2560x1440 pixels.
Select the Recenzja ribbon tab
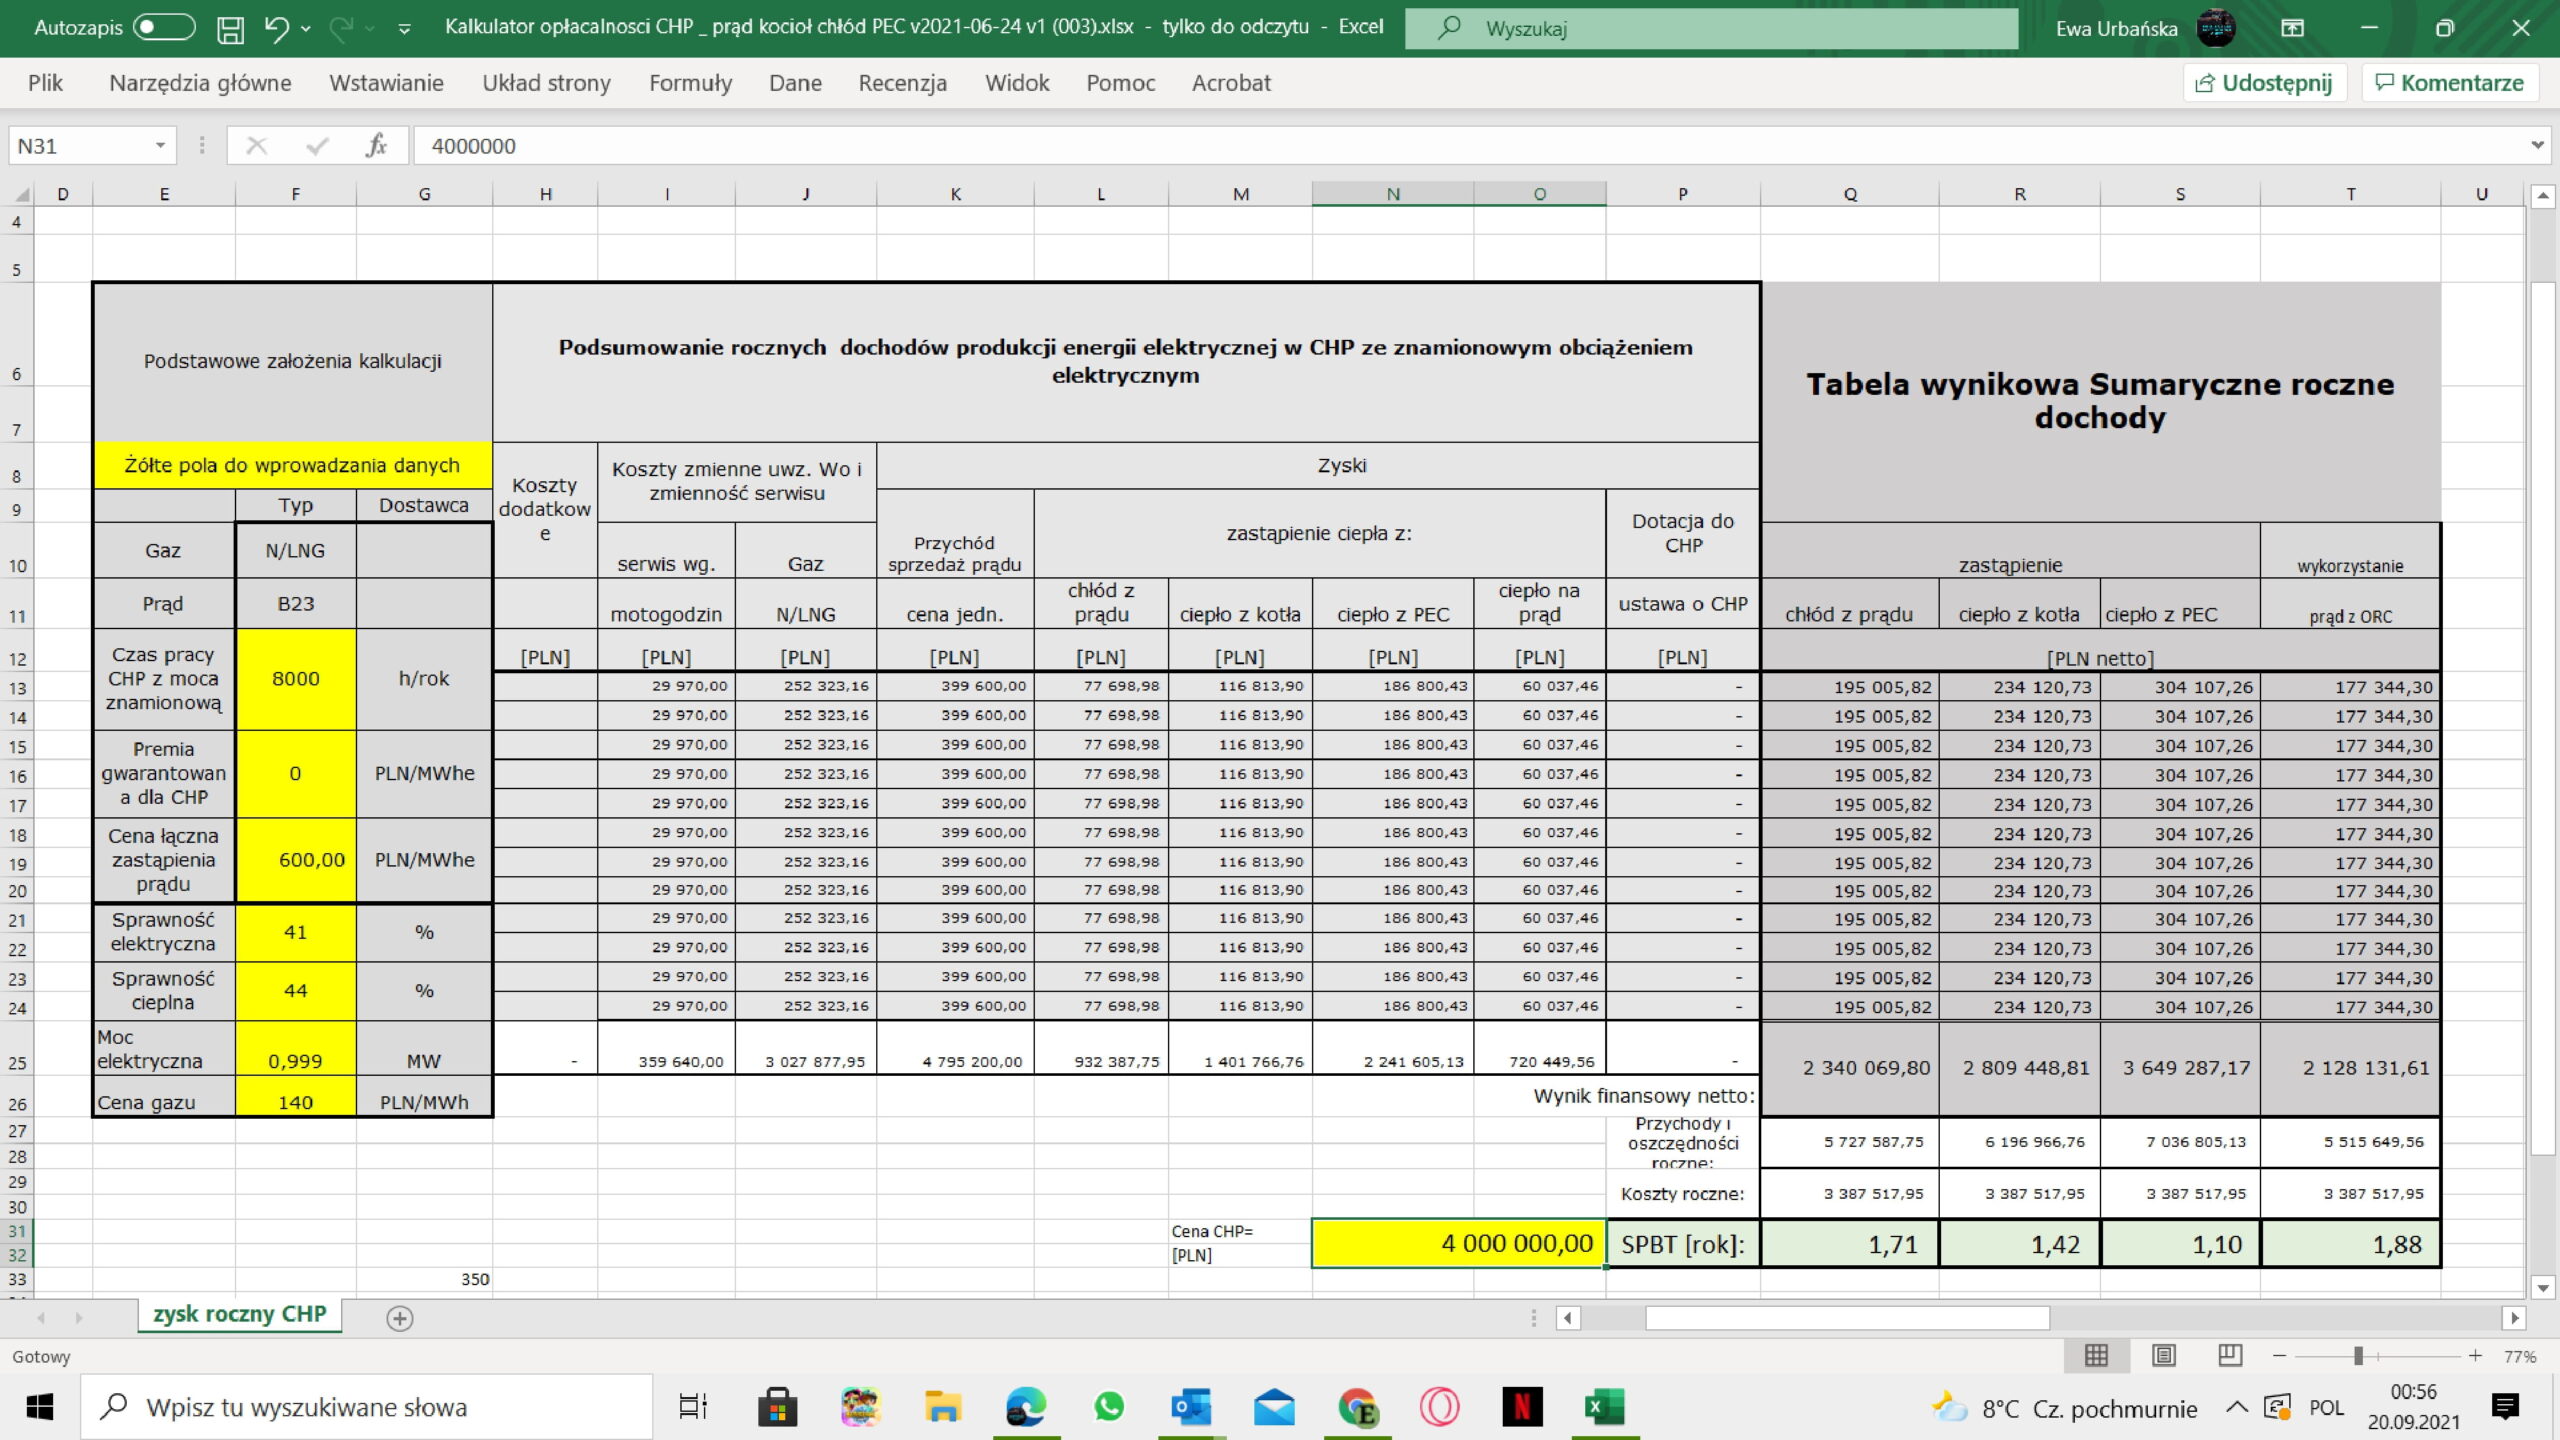coord(902,83)
